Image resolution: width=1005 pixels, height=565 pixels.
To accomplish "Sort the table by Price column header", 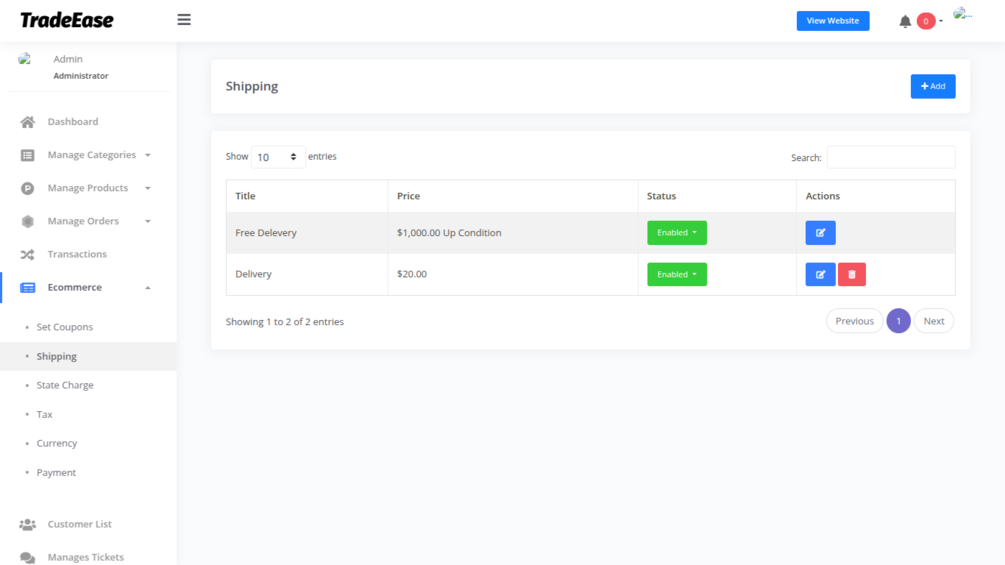I will 409,196.
